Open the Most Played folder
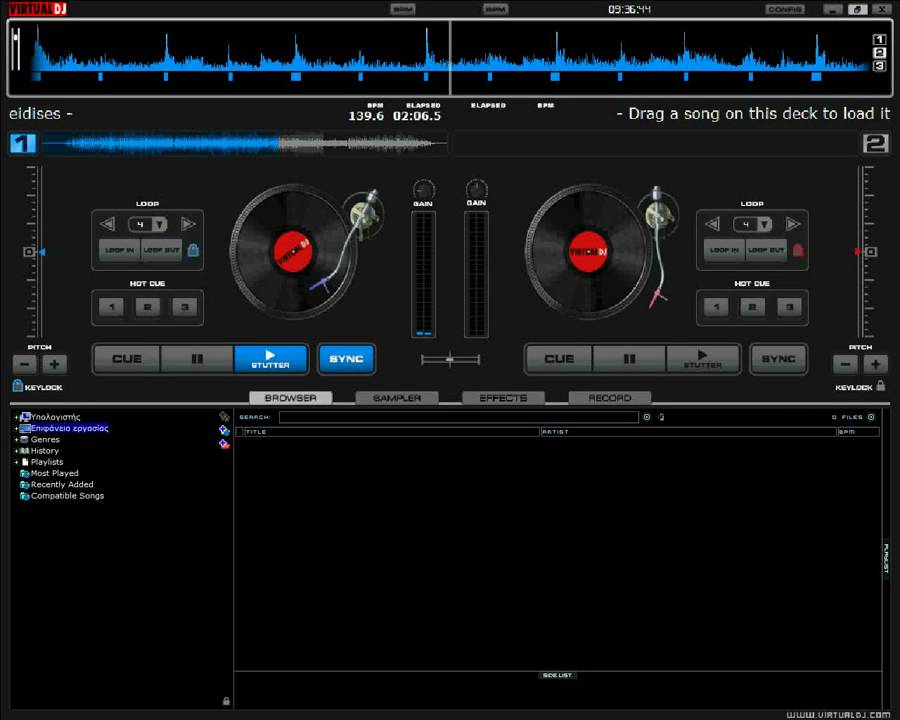Viewport: 900px width, 720px height. [55, 473]
